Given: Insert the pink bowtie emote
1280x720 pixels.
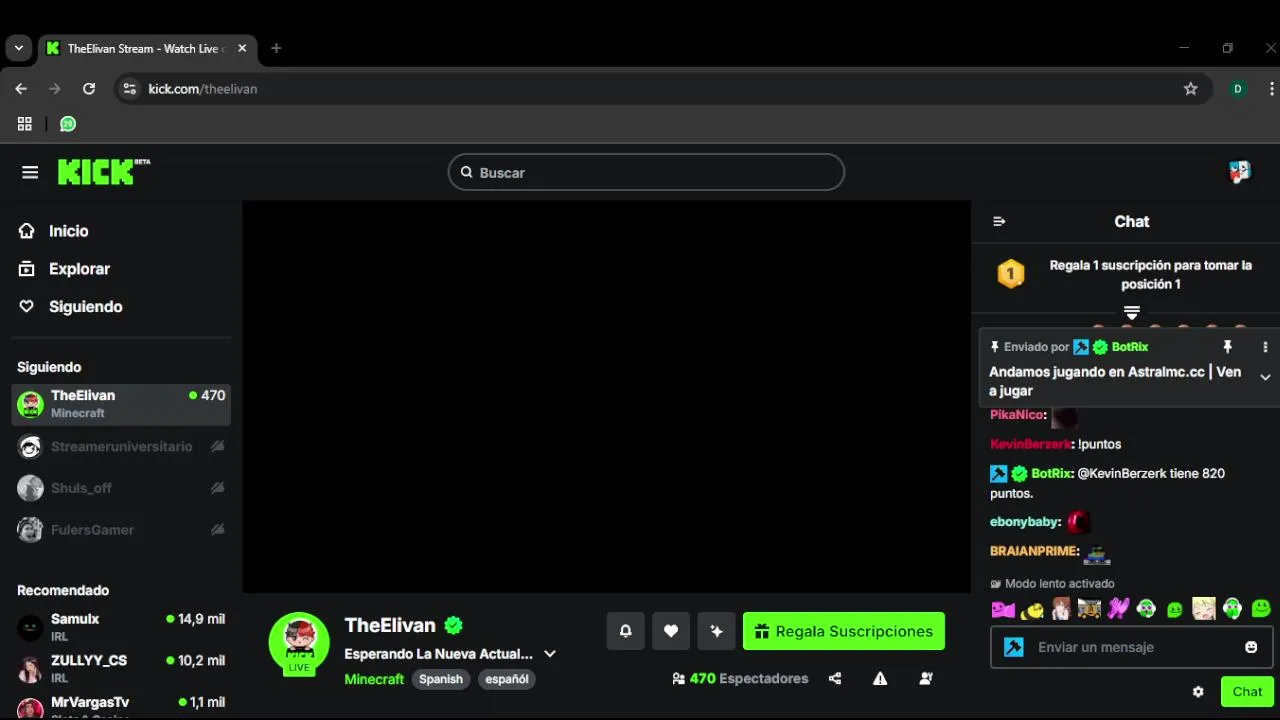Looking at the screenshot, I should point(1003,609).
